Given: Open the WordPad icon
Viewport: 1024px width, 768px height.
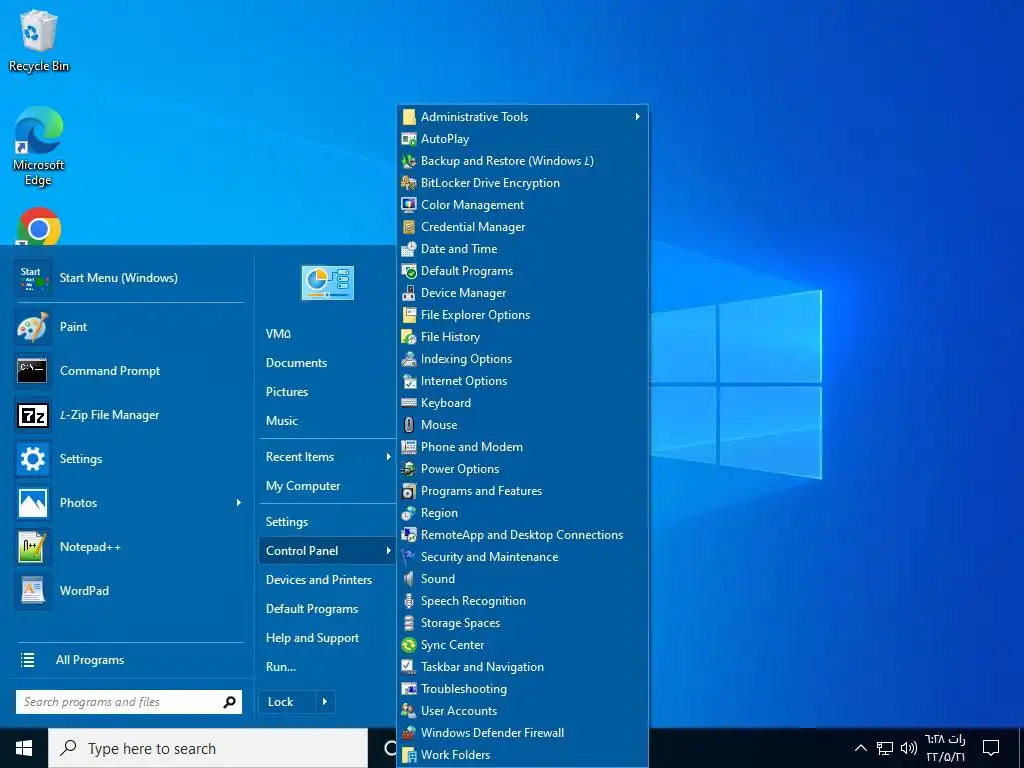Looking at the screenshot, I should point(32,591).
